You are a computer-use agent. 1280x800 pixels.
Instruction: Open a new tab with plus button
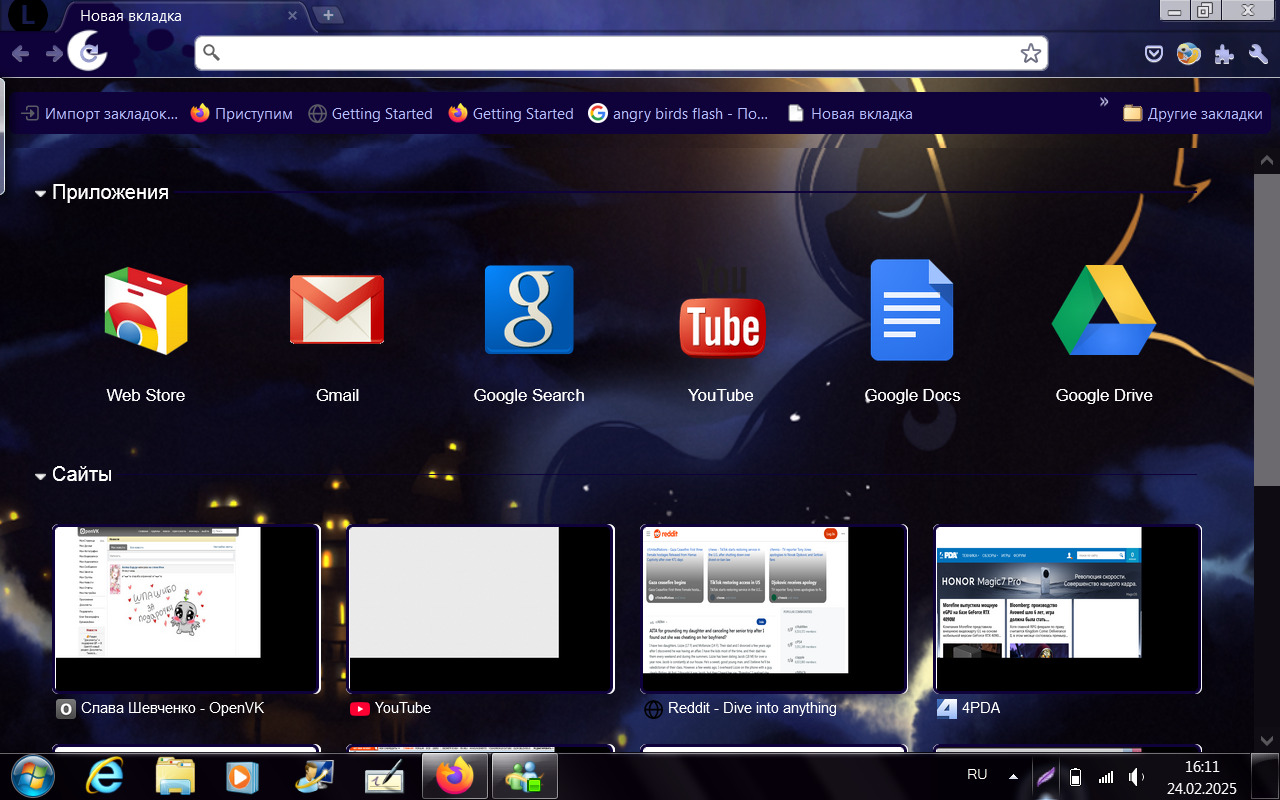327,15
